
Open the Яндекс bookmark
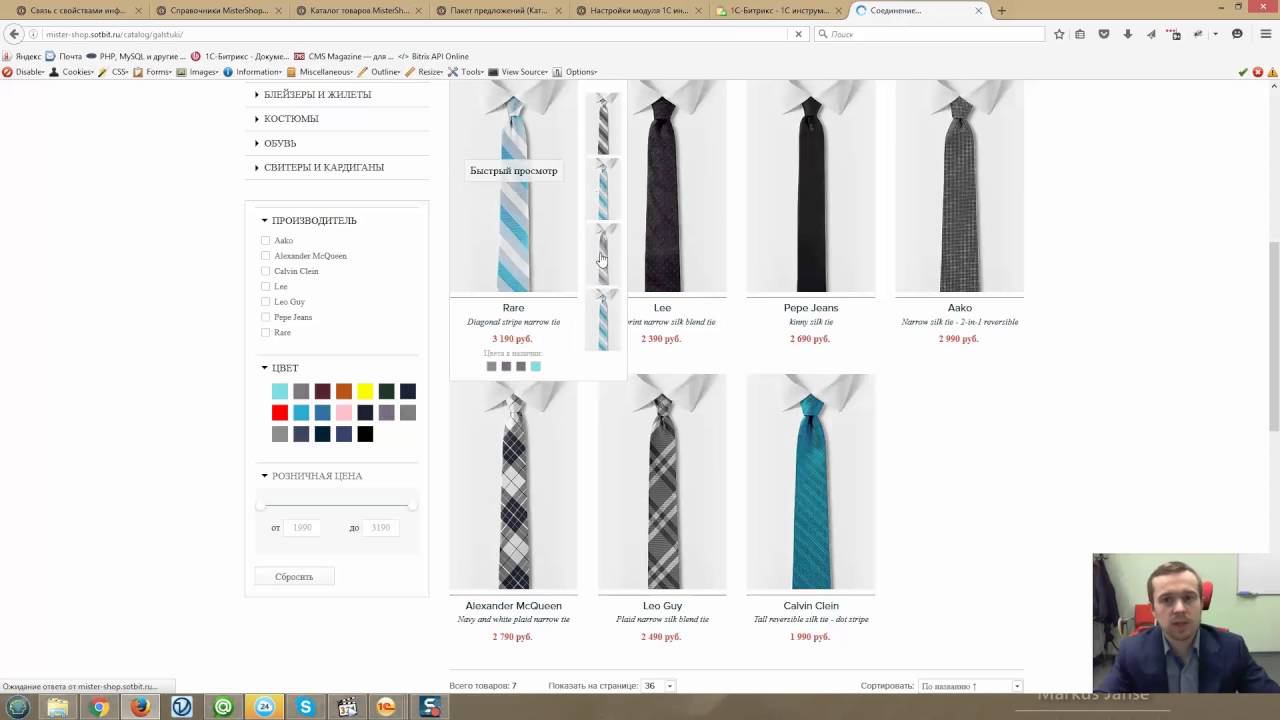coord(21,57)
